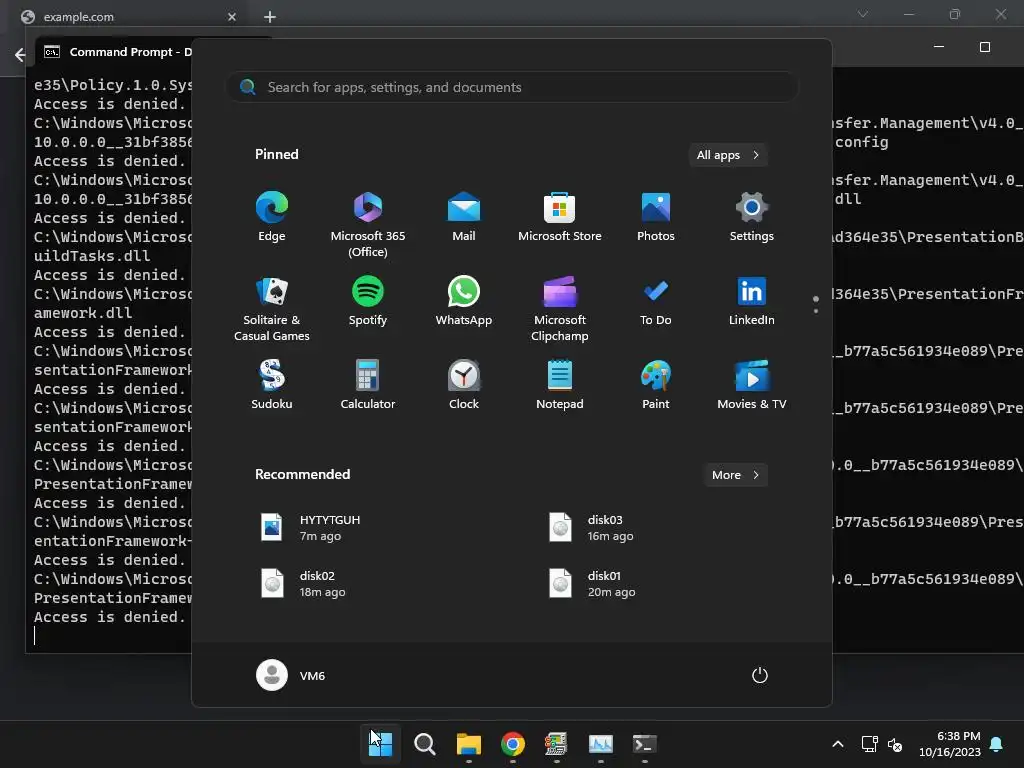Click browser back arrow
Screen dimensions: 1024x768
[20, 55]
